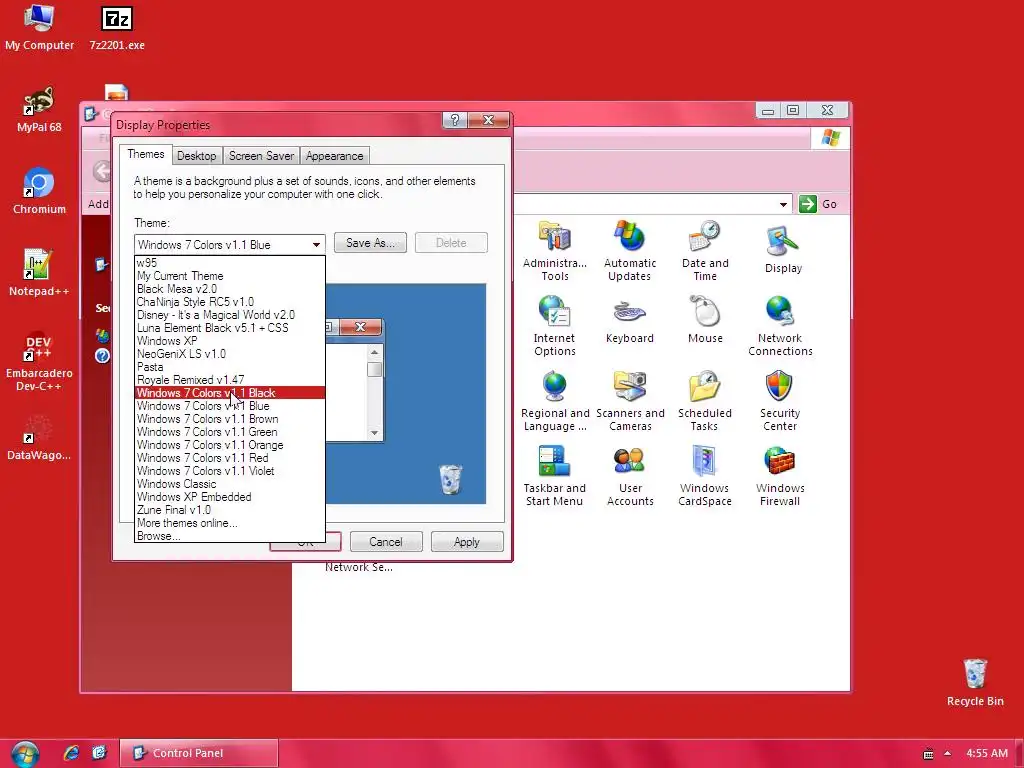
Task: Show hidden tray icons arrow
Action: point(948,753)
